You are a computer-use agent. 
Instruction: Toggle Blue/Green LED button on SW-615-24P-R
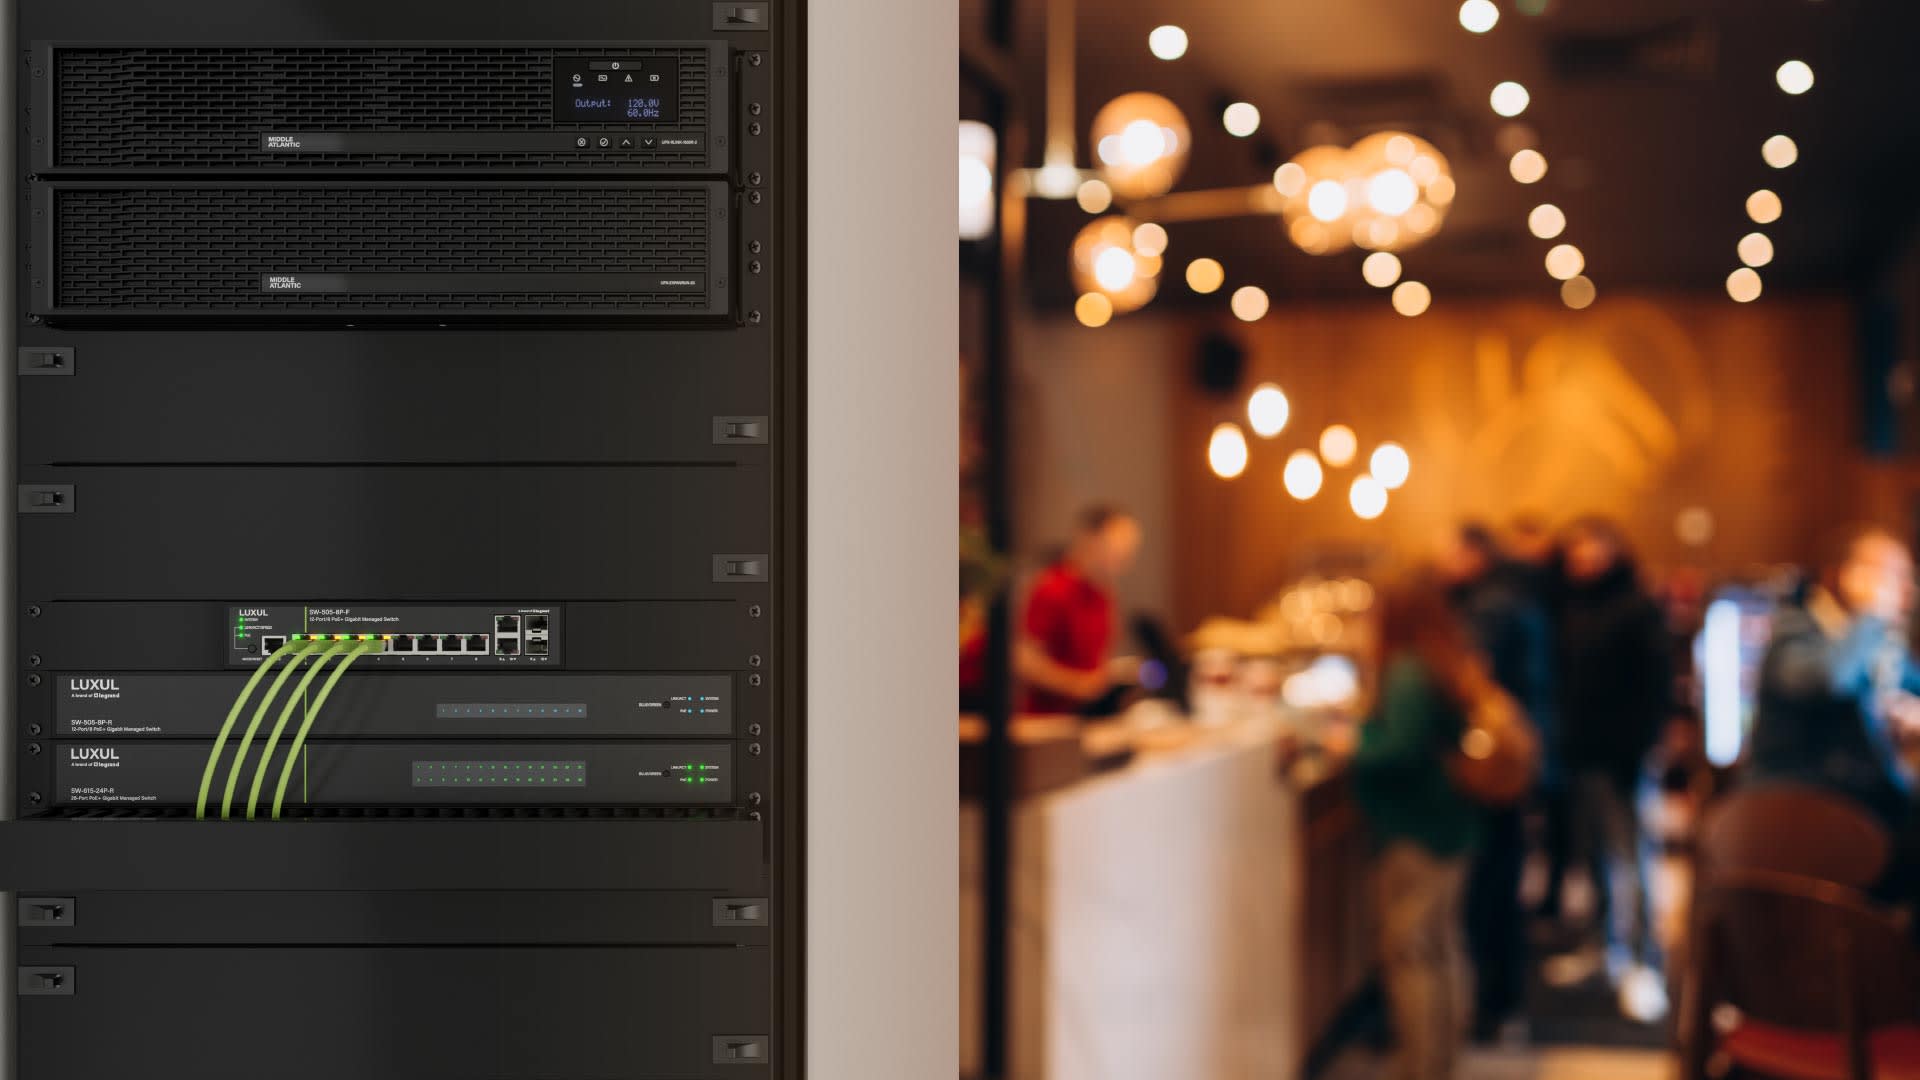click(667, 773)
